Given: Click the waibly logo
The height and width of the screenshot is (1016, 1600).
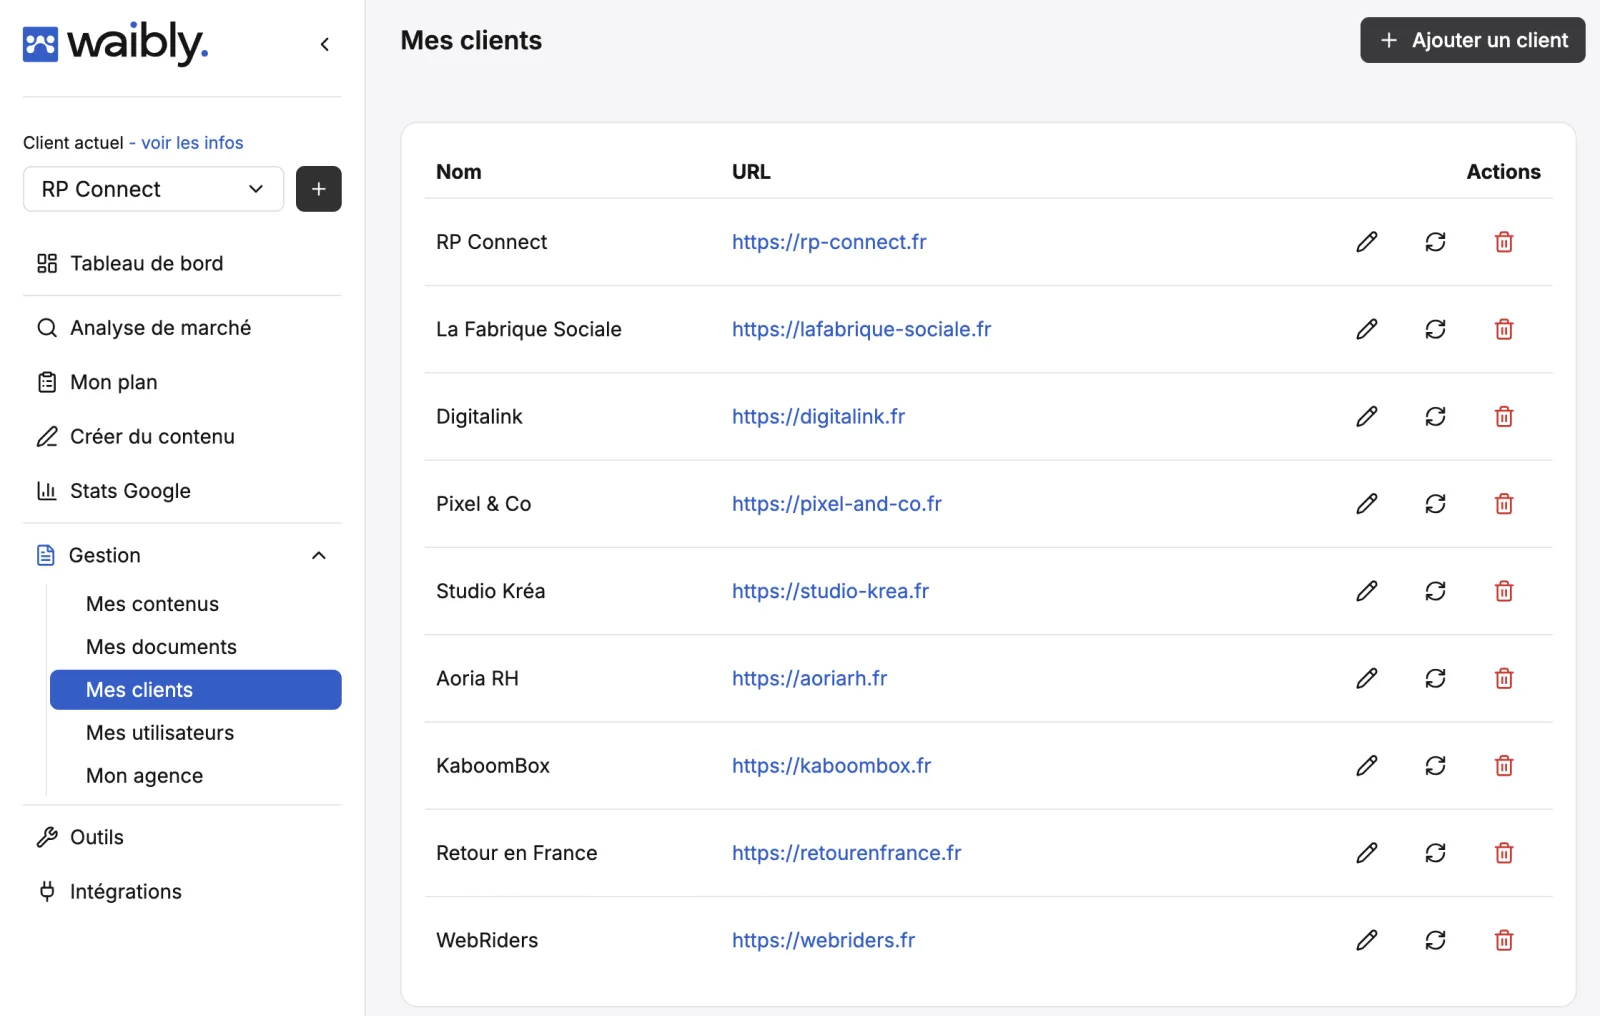Looking at the screenshot, I should coord(115,43).
